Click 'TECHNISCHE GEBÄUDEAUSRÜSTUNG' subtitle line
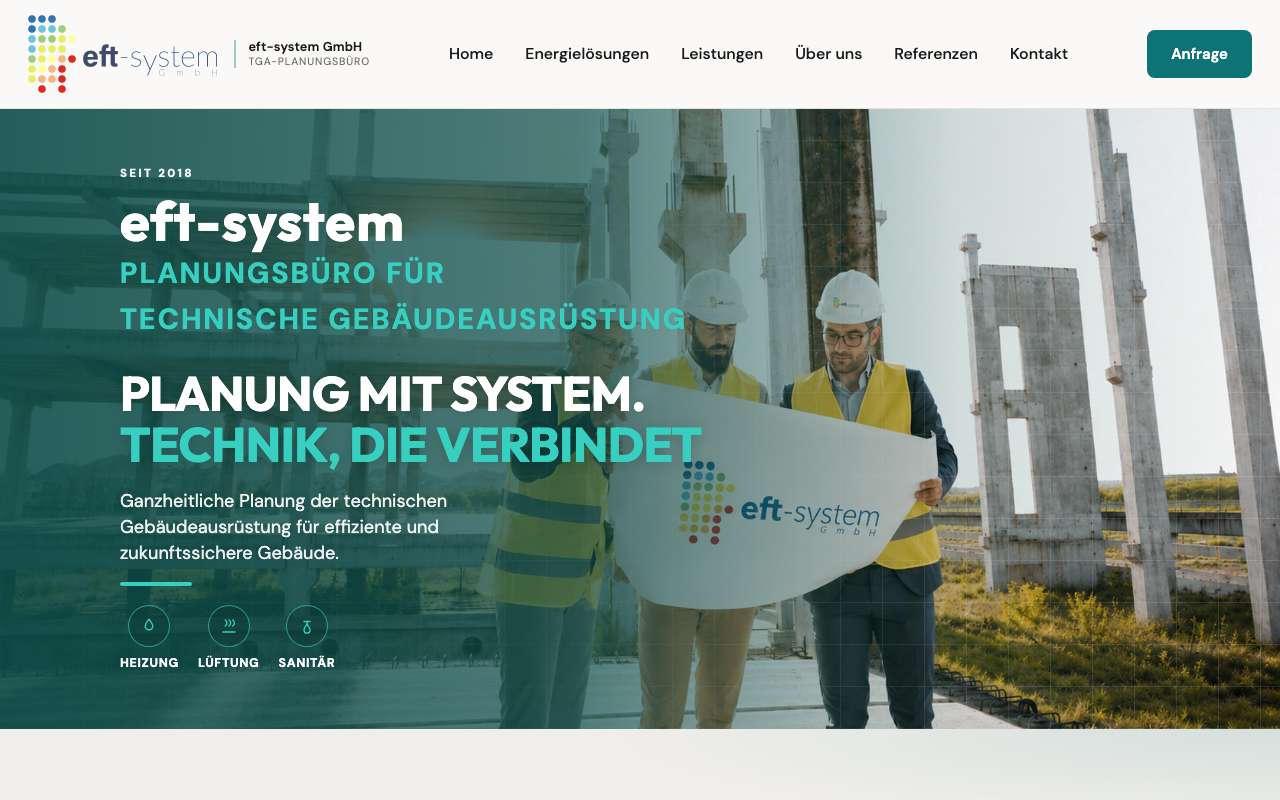1280x800 pixels. [403, 319]
